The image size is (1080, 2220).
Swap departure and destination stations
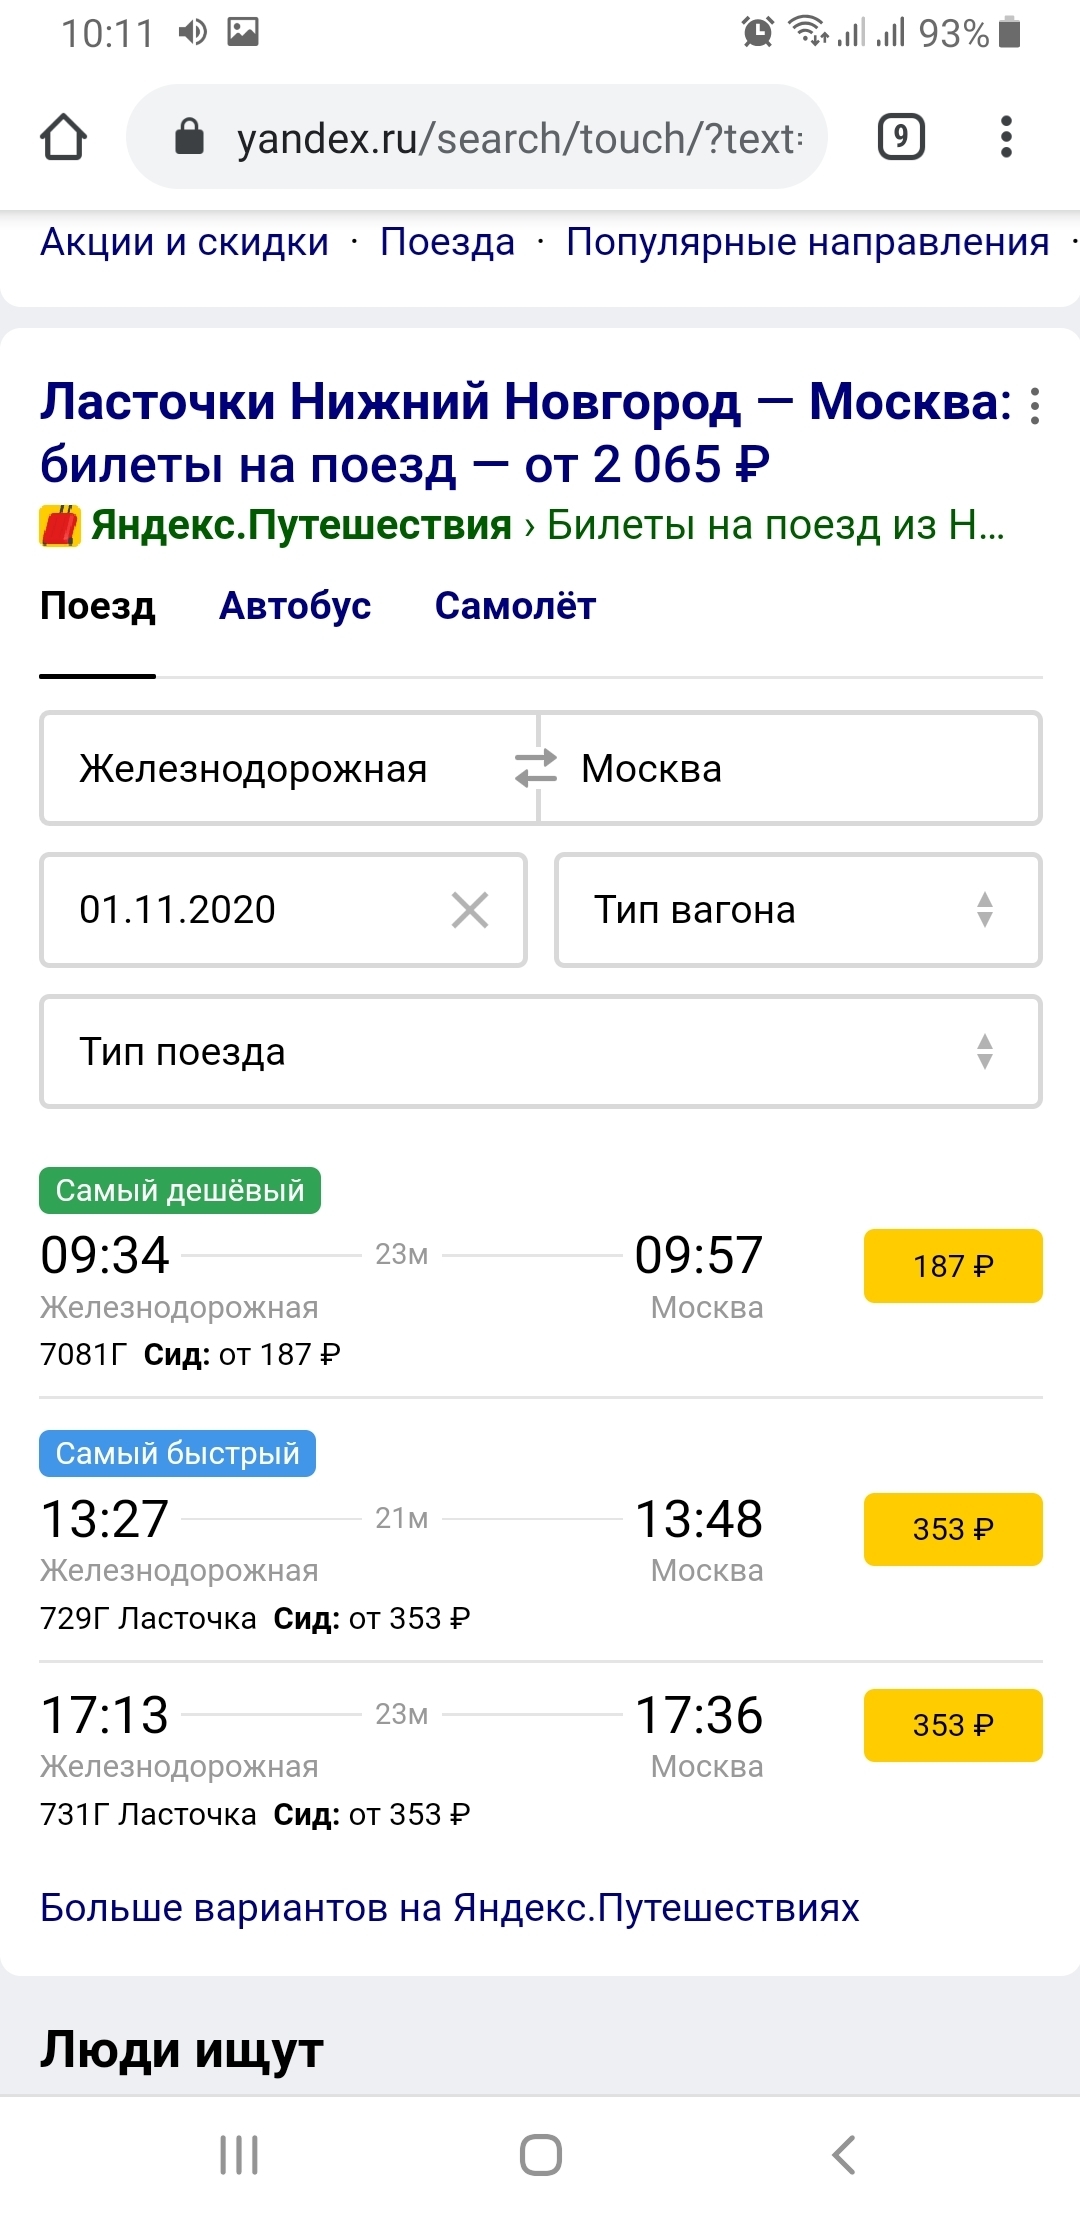tap(536, 769)
